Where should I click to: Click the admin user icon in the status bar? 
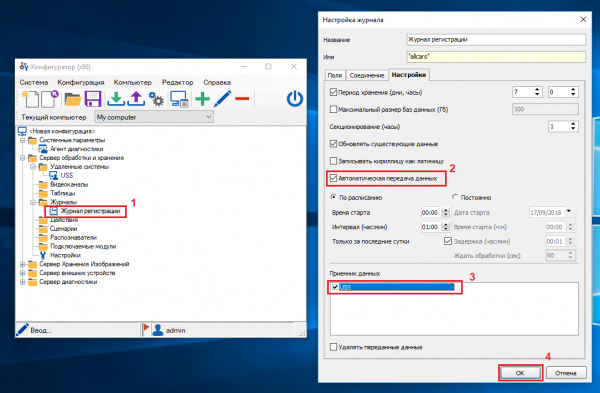[x=158, y=330]
